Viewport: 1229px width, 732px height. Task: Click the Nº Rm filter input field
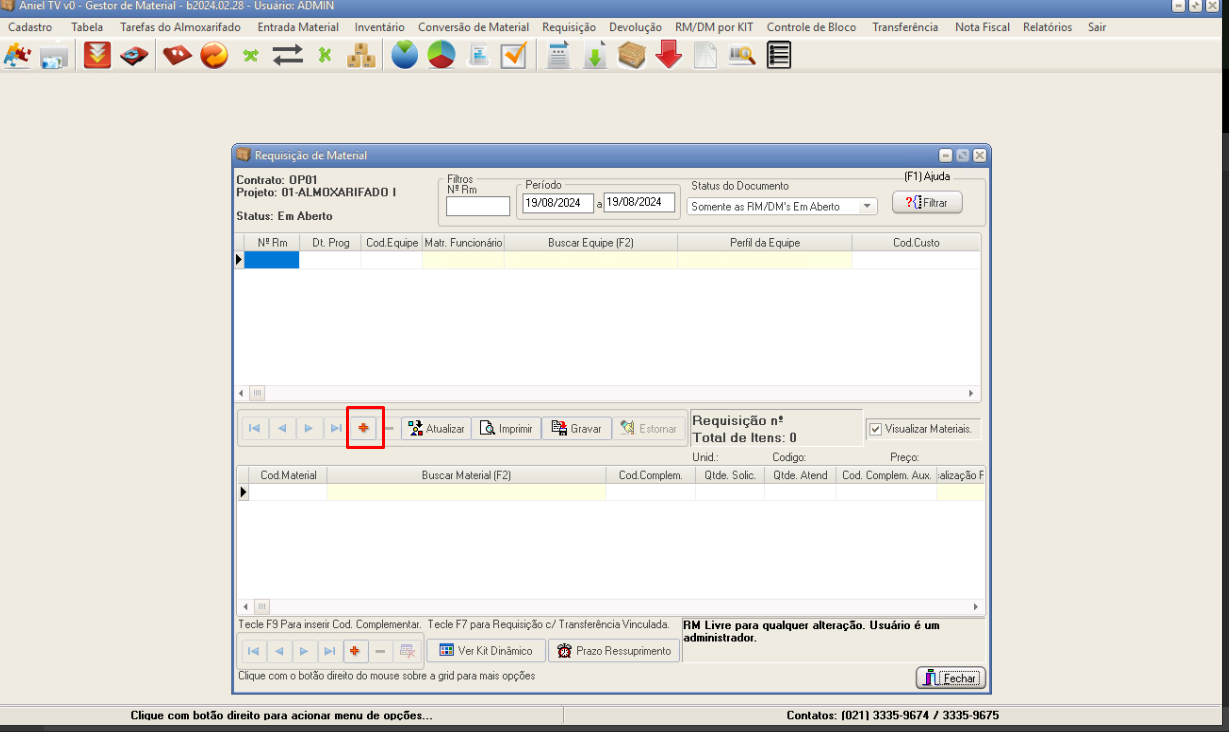pyautogui.click(x=477, y=206)
